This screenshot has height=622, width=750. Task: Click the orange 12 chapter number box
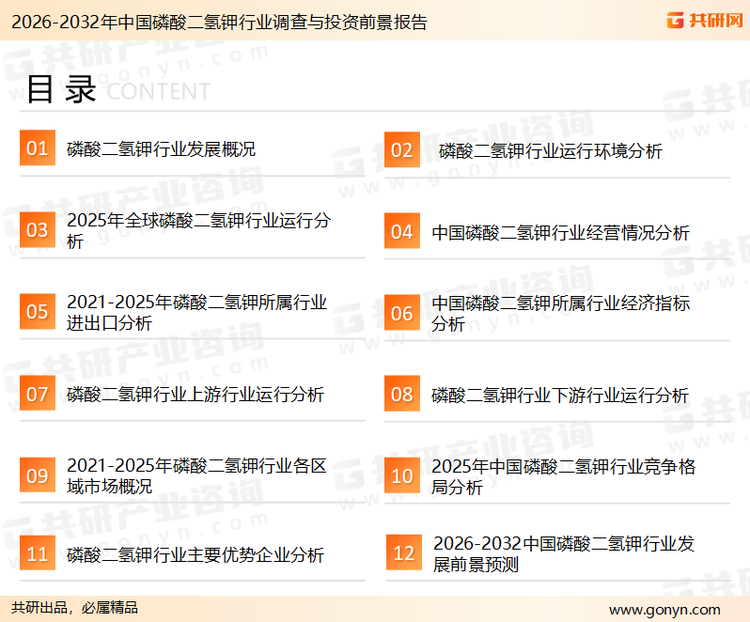pyautogui.click(x=404, y=553)
